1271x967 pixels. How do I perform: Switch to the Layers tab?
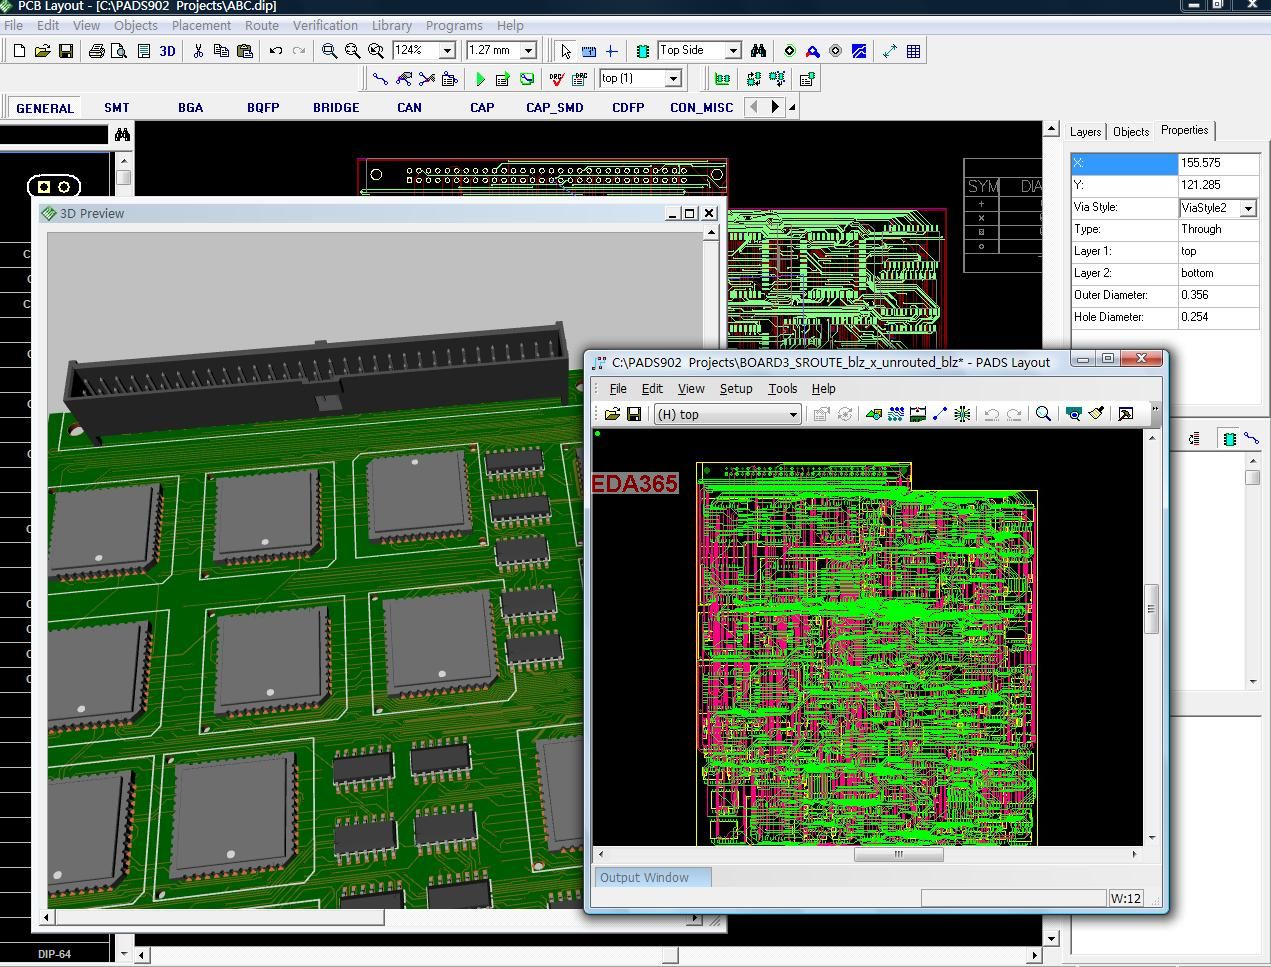(1085, 132)
